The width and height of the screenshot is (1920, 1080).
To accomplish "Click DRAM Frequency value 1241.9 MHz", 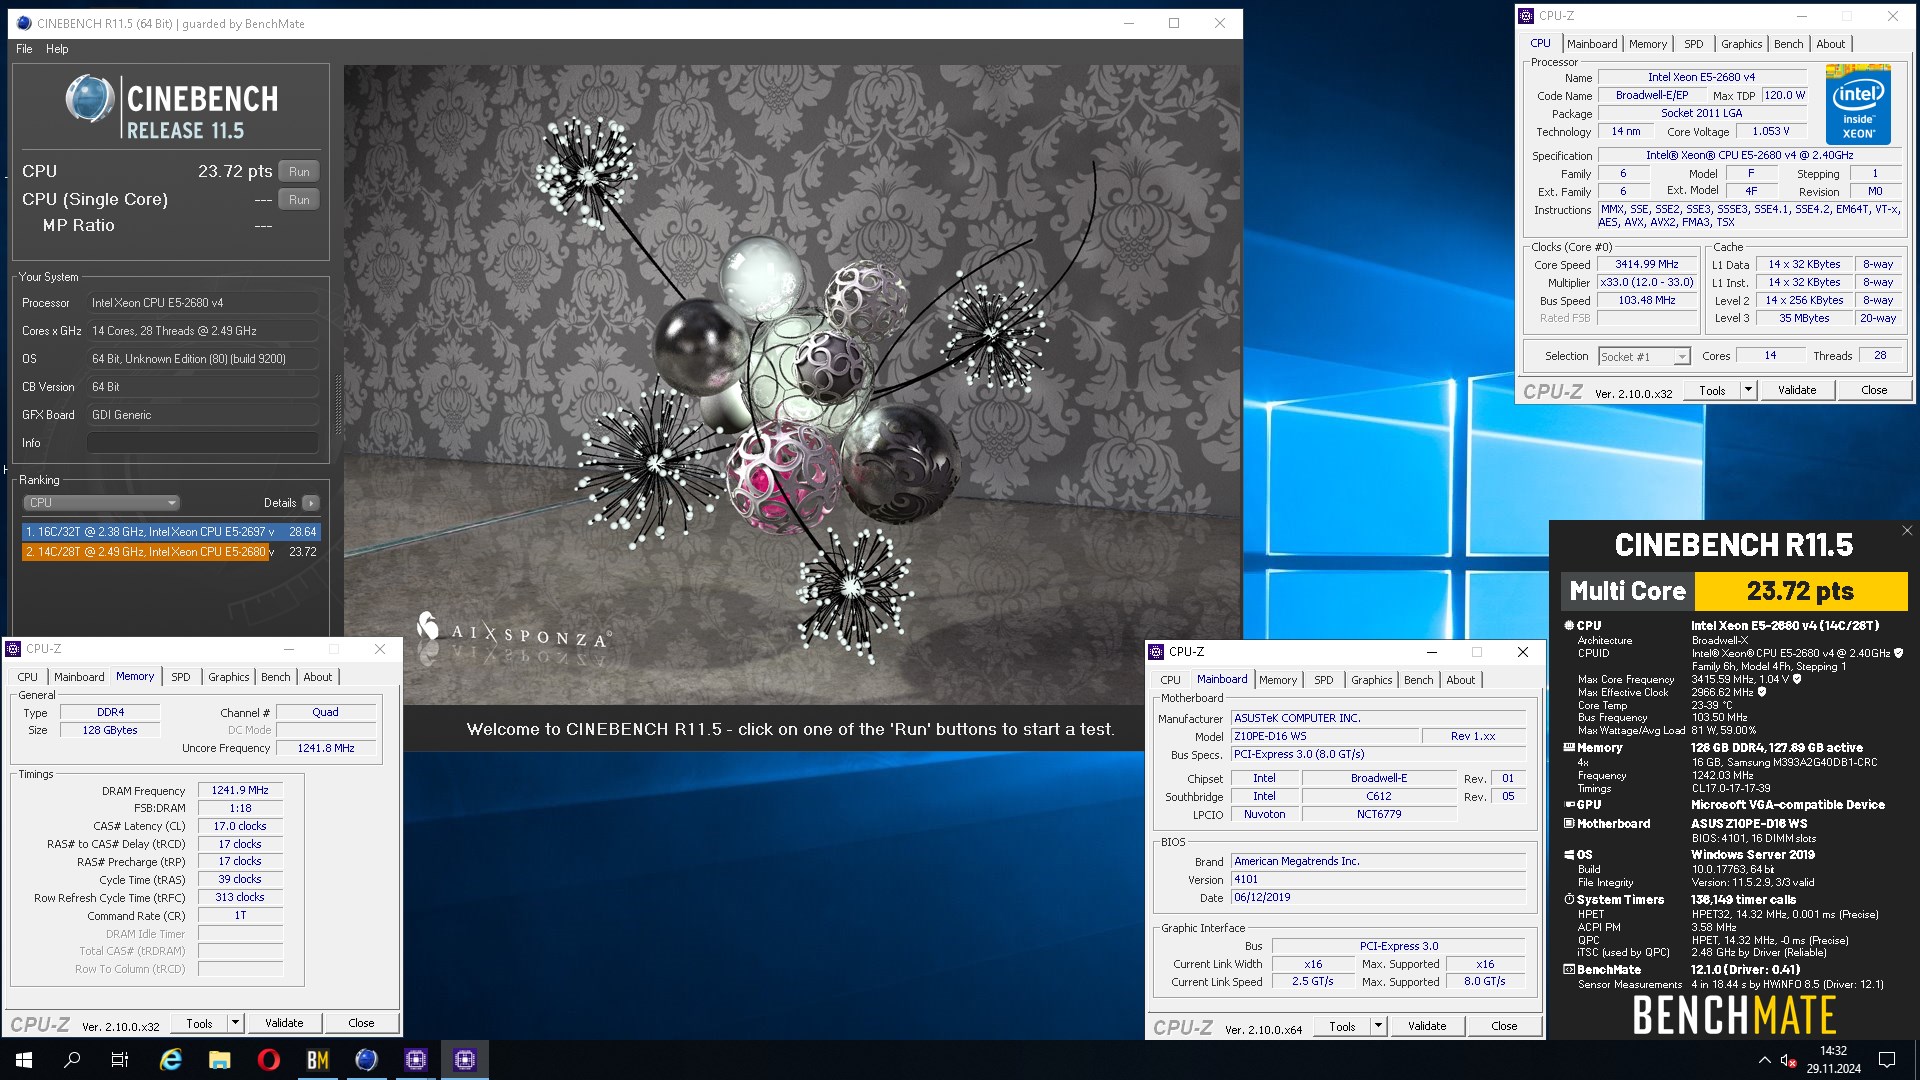I will click(x=240, y=790).
